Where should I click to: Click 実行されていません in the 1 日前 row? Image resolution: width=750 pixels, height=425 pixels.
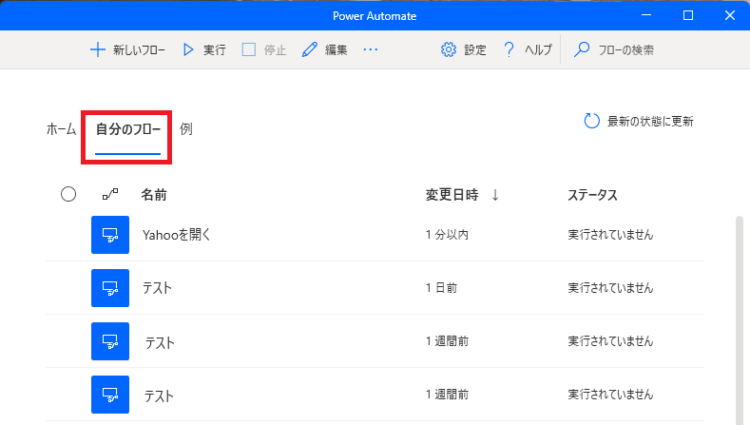click(610, 288)
